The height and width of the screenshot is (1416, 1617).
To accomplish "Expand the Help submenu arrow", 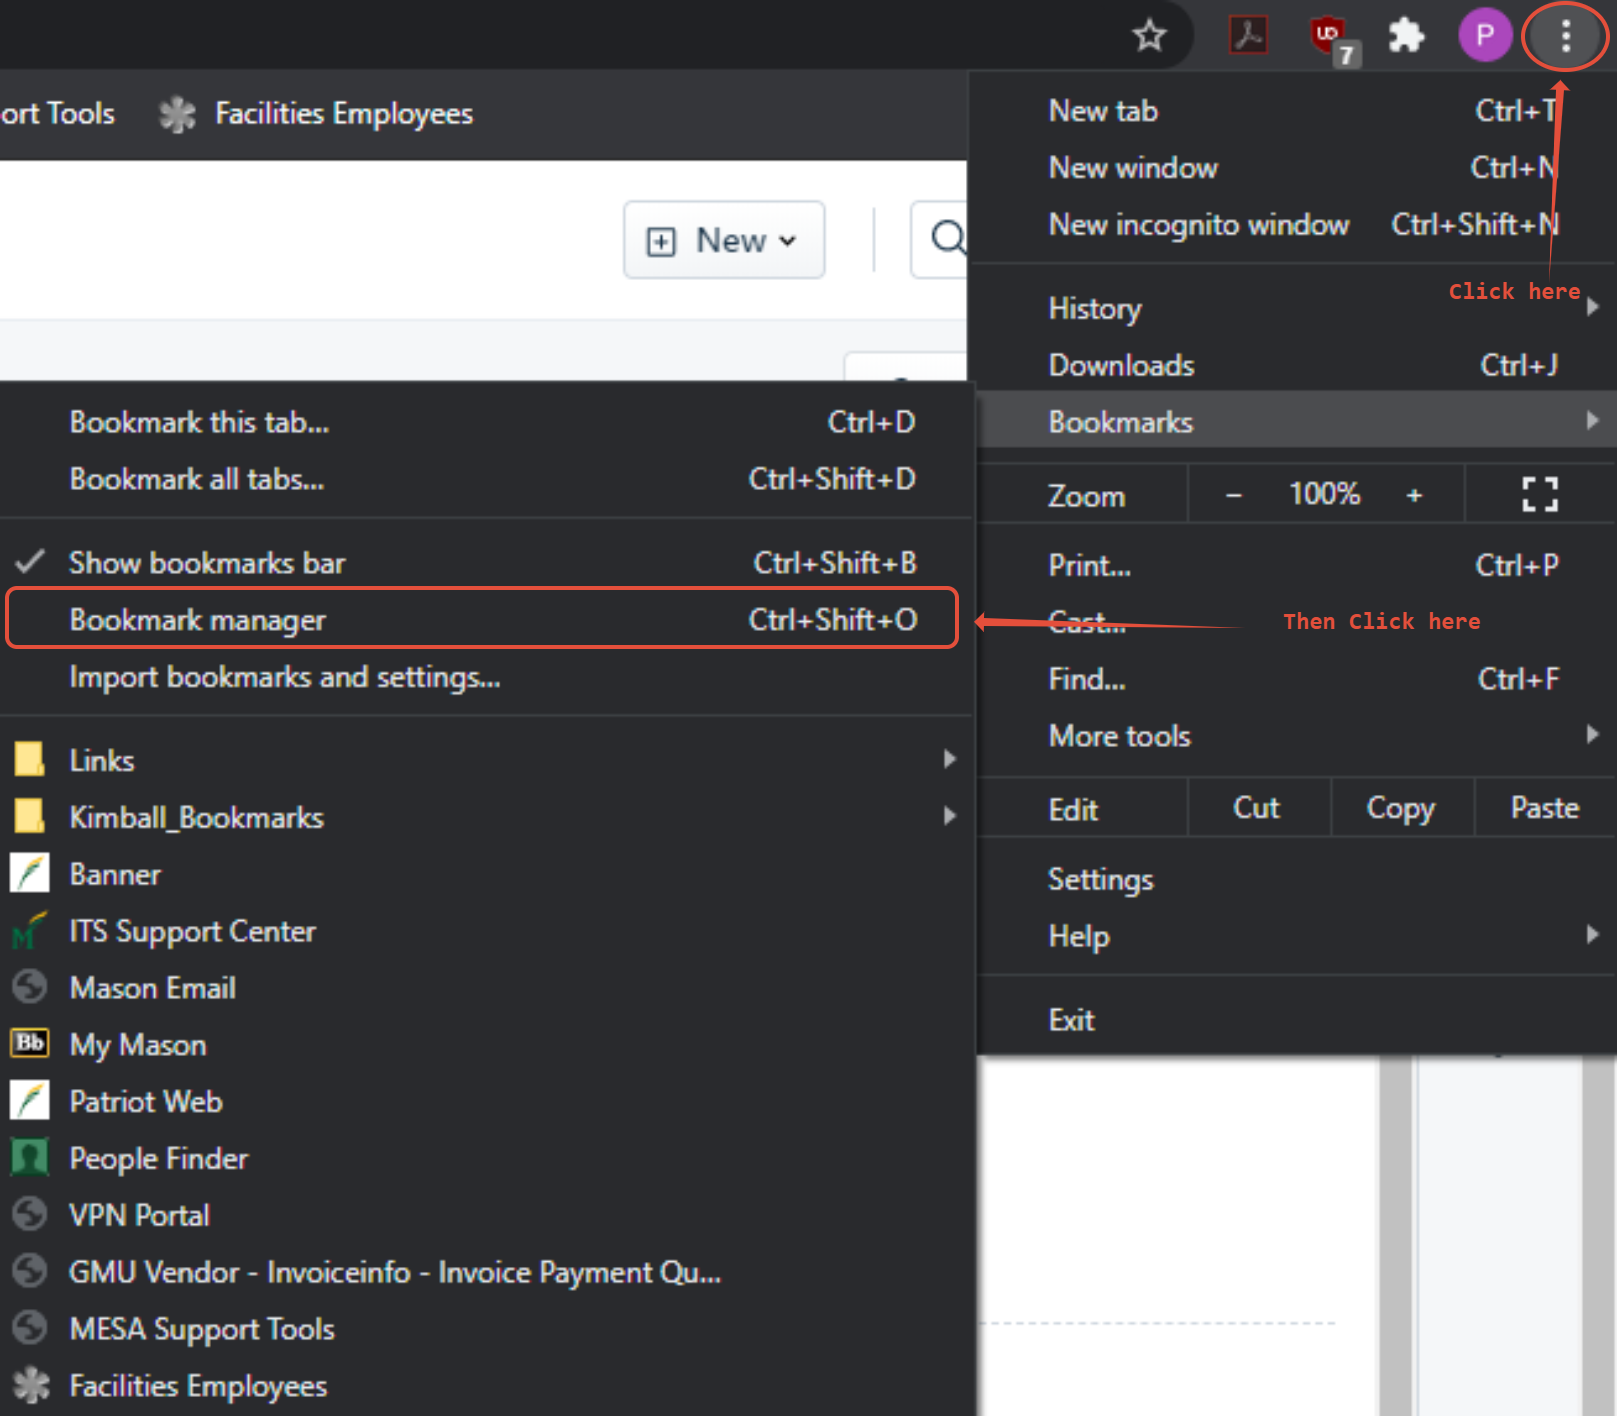I will point(1592,935).
